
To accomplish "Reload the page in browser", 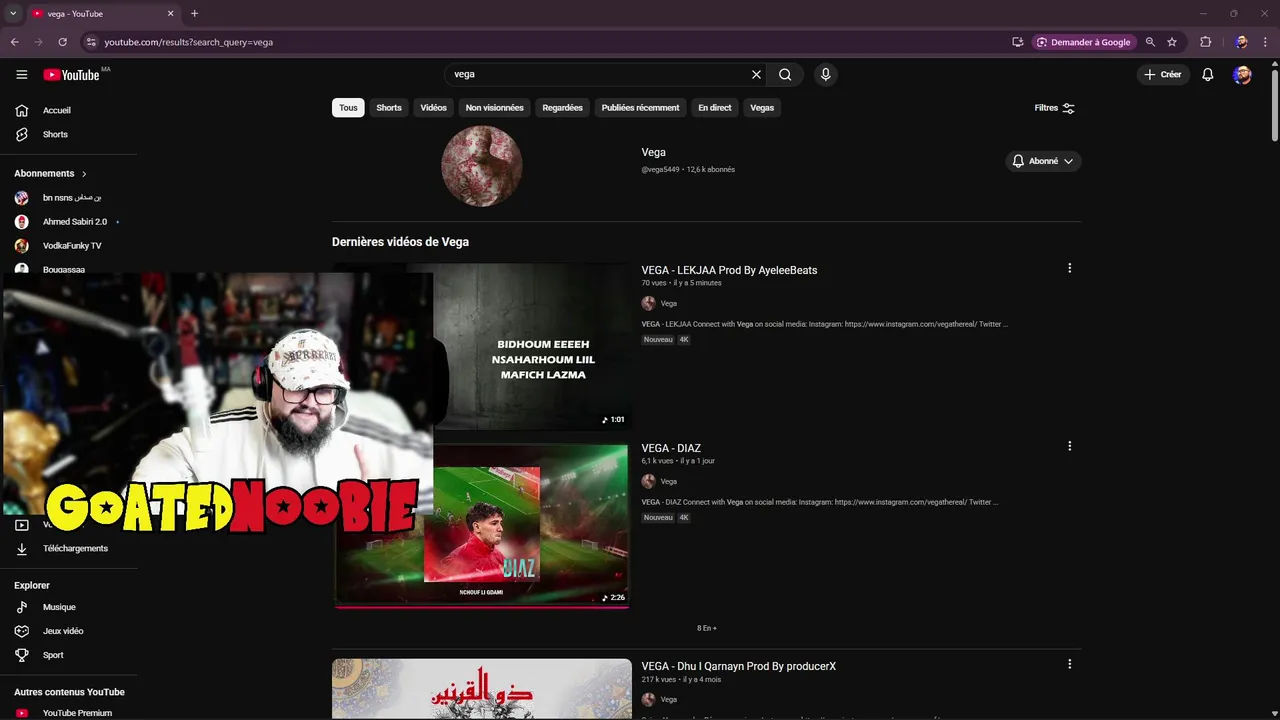I will 62,42.
